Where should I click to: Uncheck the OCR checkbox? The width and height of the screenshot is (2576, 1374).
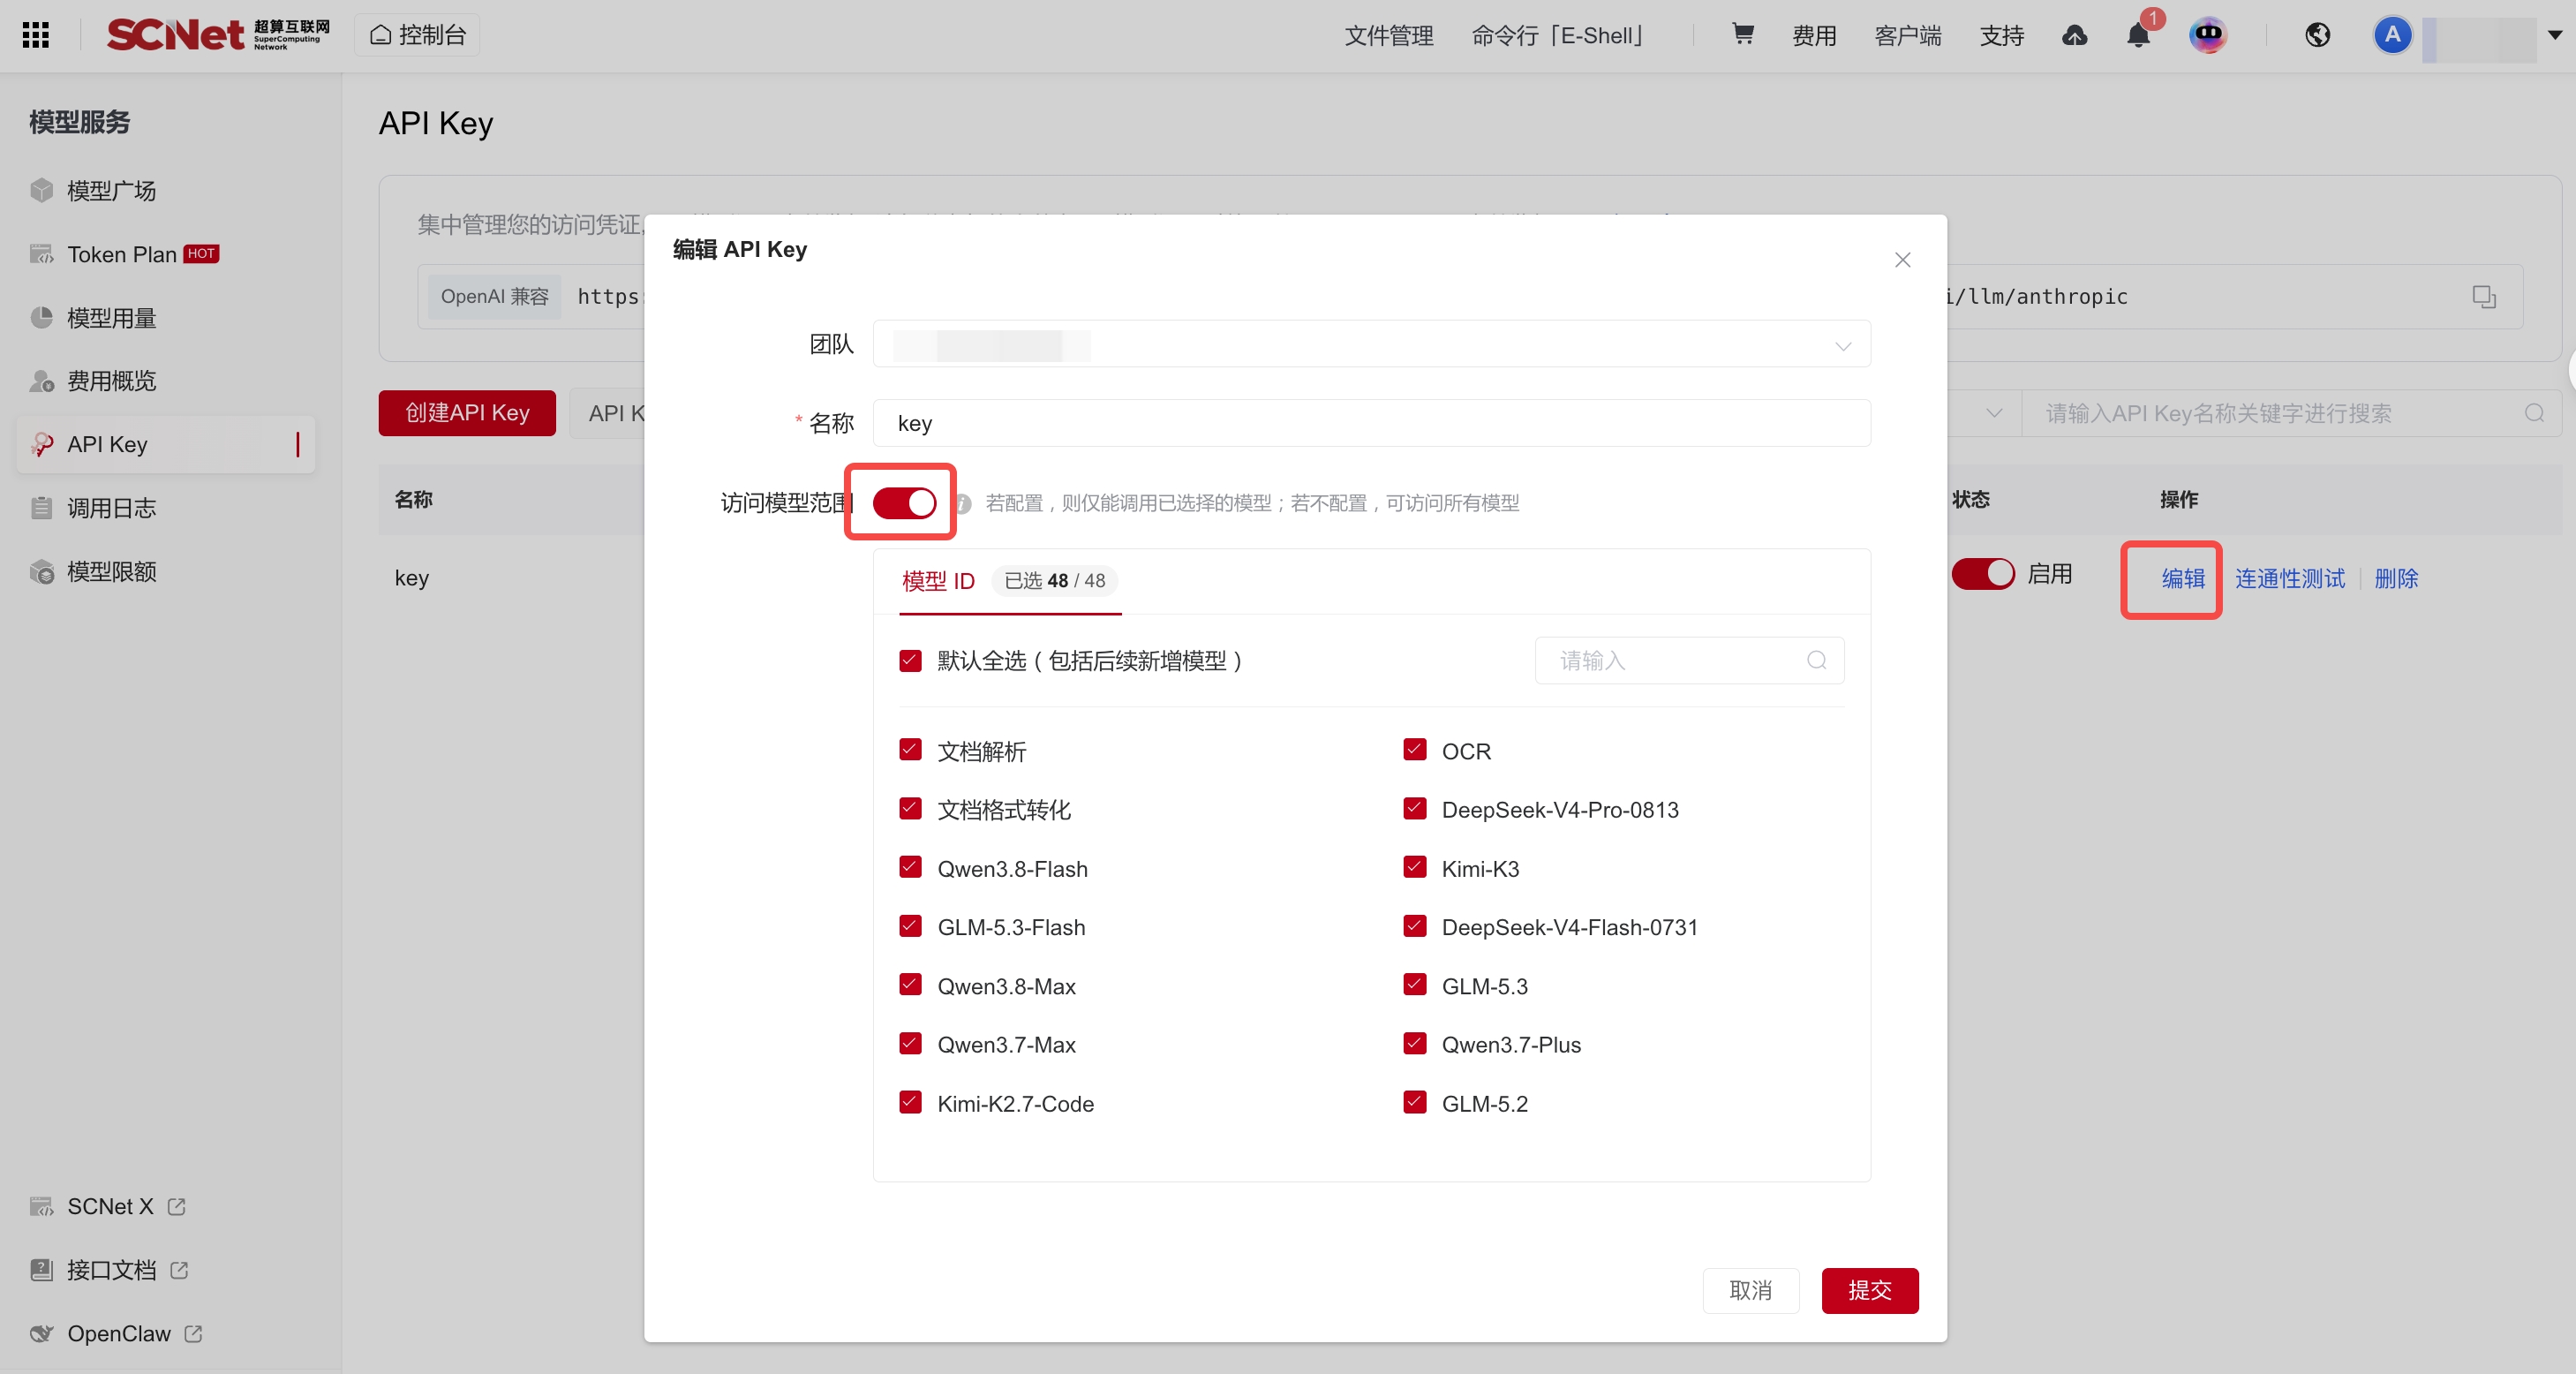point(1414,750)
